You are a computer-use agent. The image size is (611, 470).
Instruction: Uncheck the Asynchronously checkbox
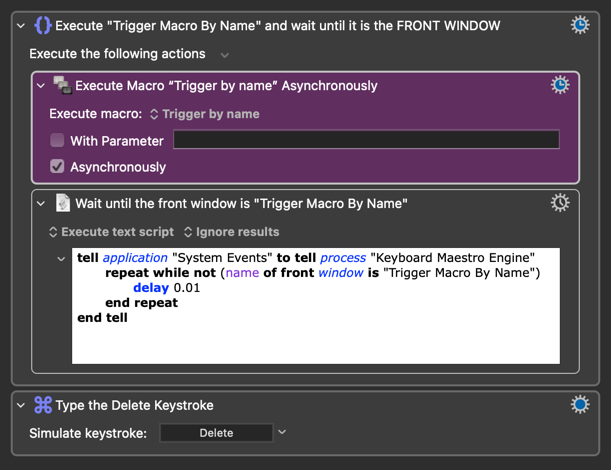[x=57, y=167]
